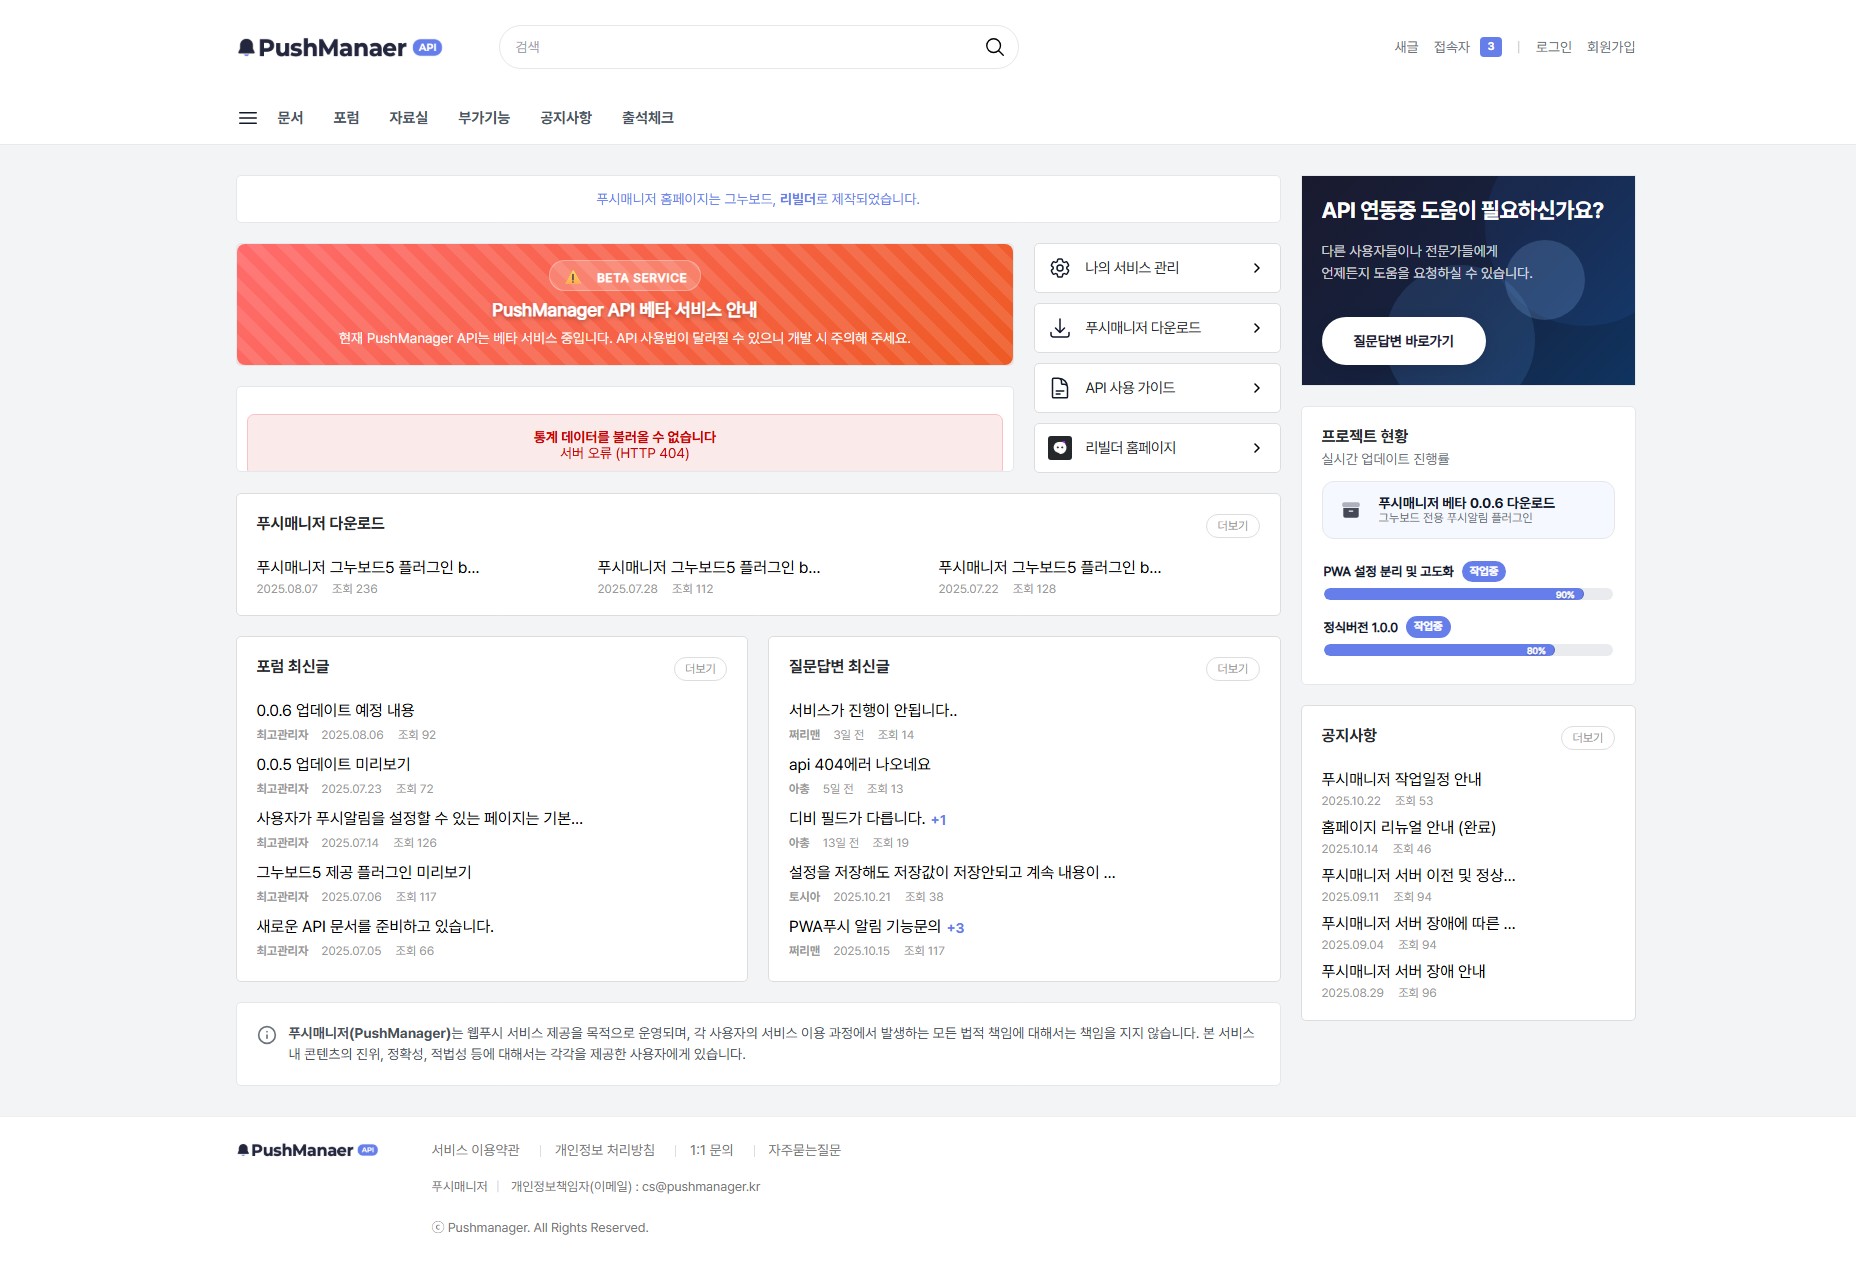1856x1272 pixels.
Task: Click the PWA 설정 분리 progress bar
Action: point(1467,594)
